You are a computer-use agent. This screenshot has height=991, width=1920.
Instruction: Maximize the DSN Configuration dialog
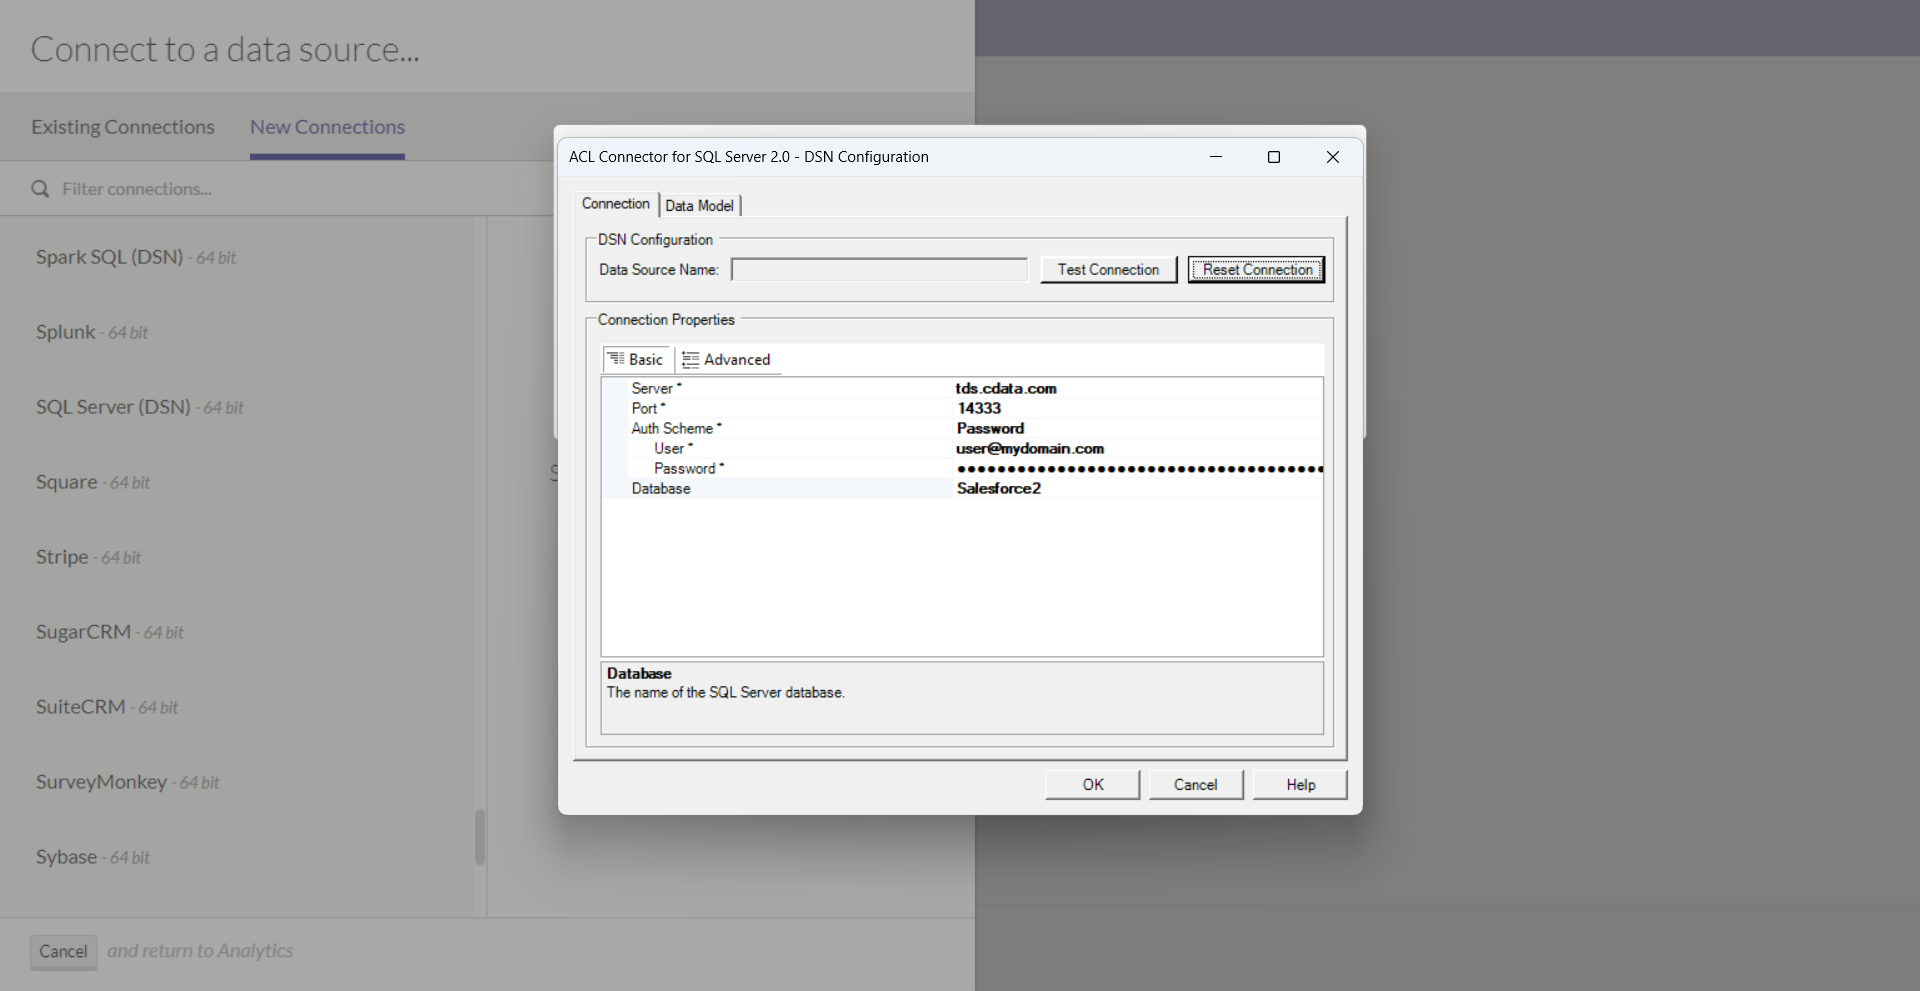point(1273,157)
